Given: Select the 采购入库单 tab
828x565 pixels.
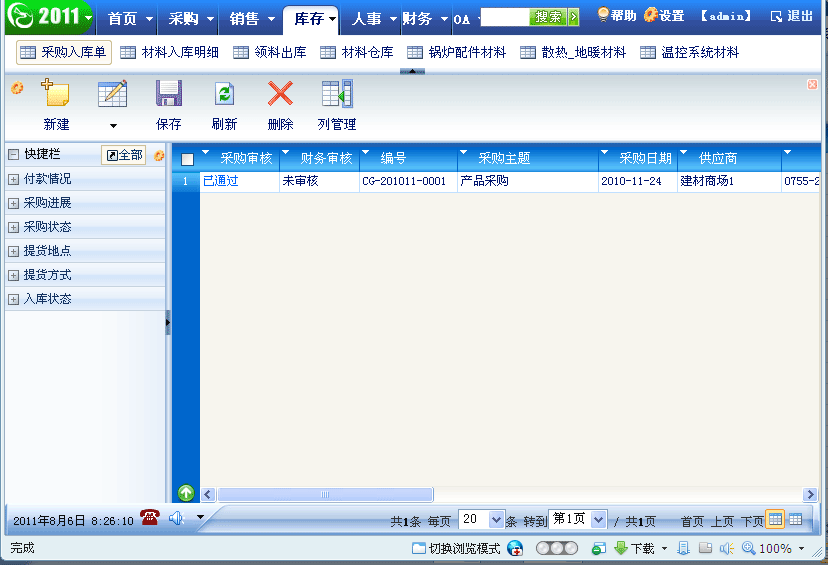Looking at the screenshot, I should pos(64,52).
